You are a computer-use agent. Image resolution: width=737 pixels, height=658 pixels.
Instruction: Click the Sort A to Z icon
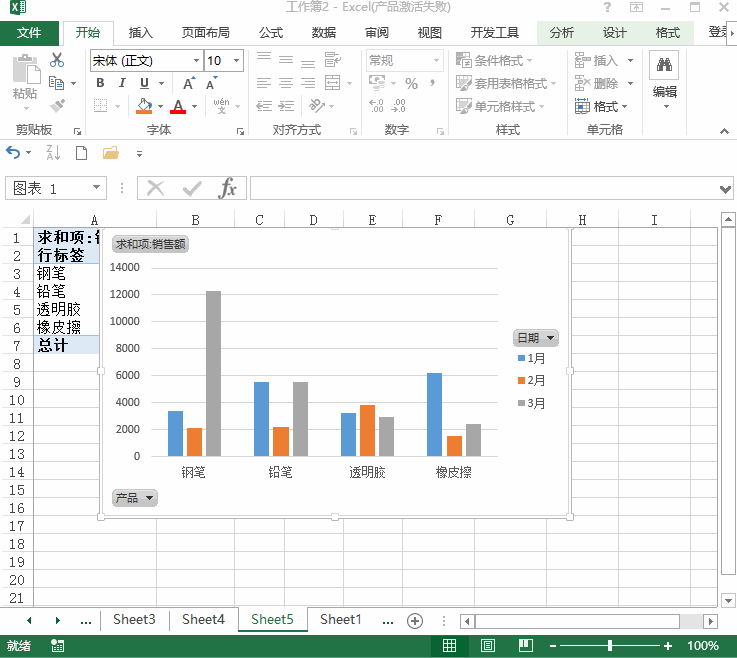tap(53, 152)
